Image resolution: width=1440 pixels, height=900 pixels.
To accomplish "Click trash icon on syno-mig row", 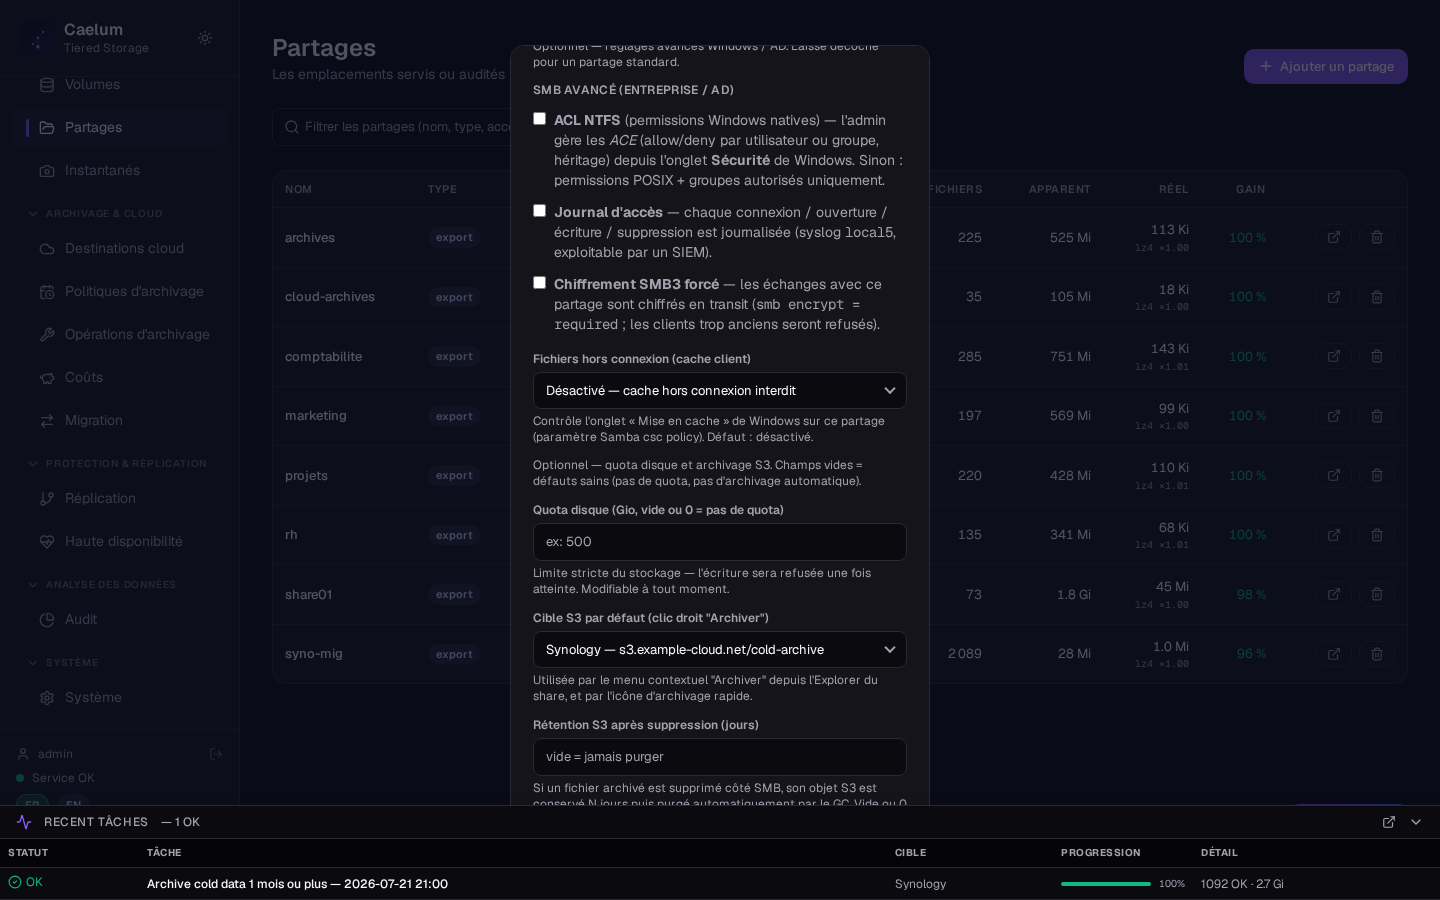I will [1377, 654].
